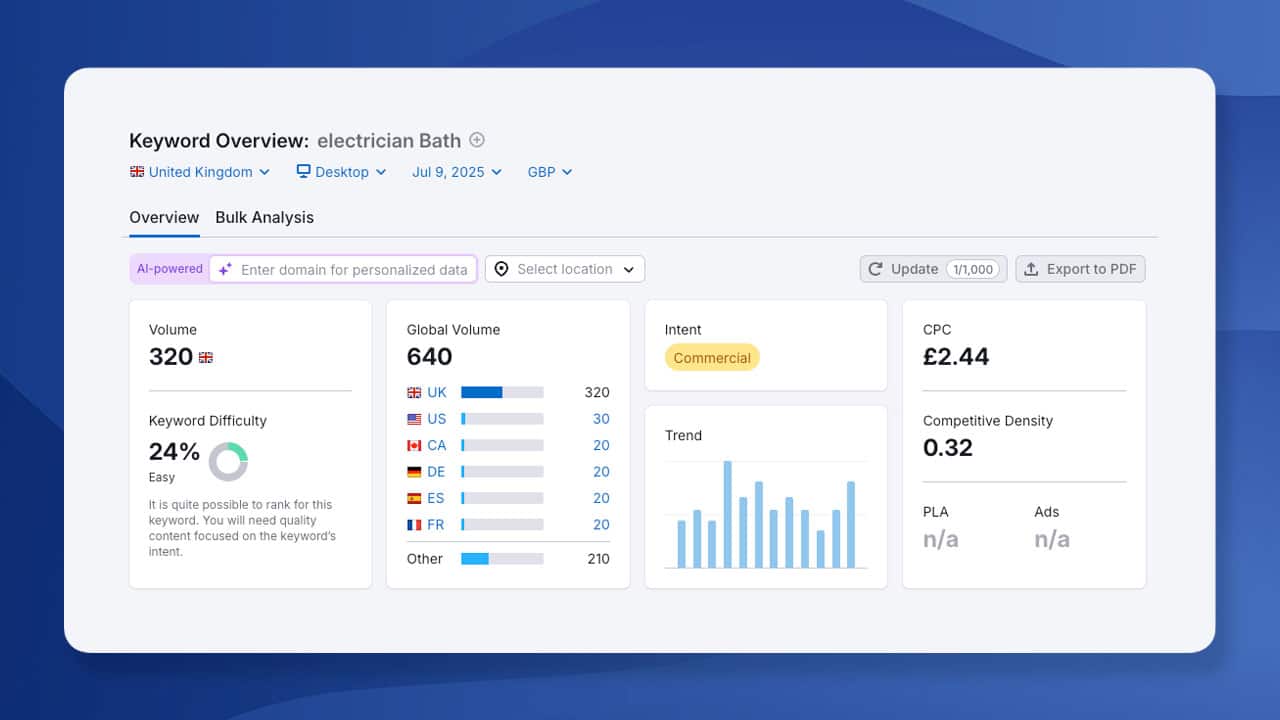This screenshot has width=1280, height=720.
Task: Switch to the Bulk Analysis tab
Action: tap(264, 217)
